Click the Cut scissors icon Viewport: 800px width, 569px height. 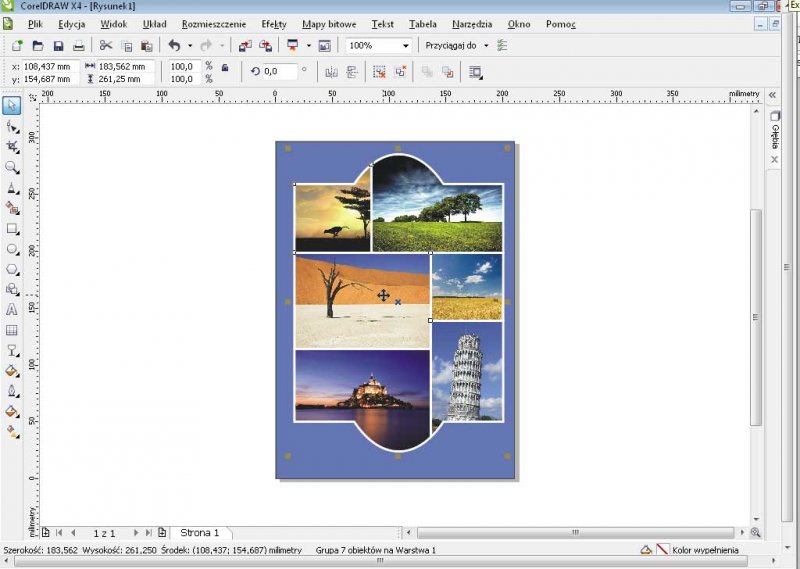coord(106,46)
